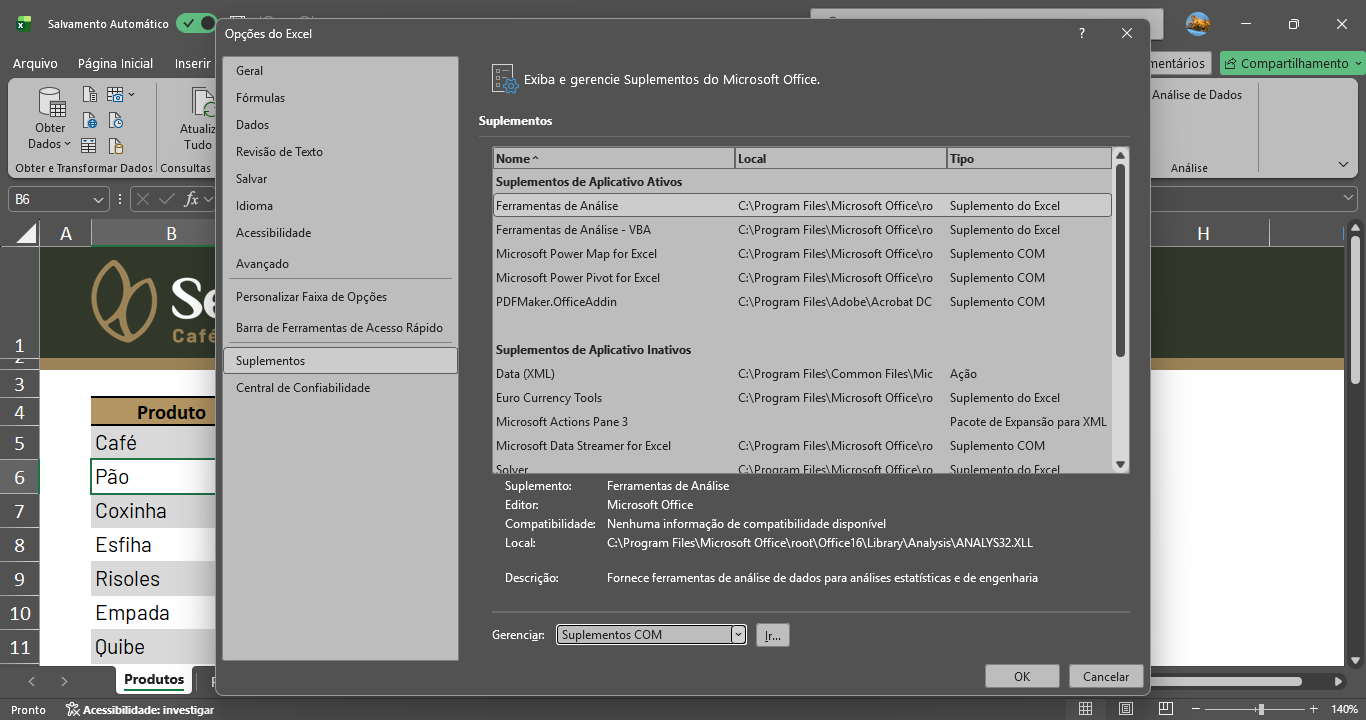
Task: Open the Name Box dropdown arrow
Action: 99,199
